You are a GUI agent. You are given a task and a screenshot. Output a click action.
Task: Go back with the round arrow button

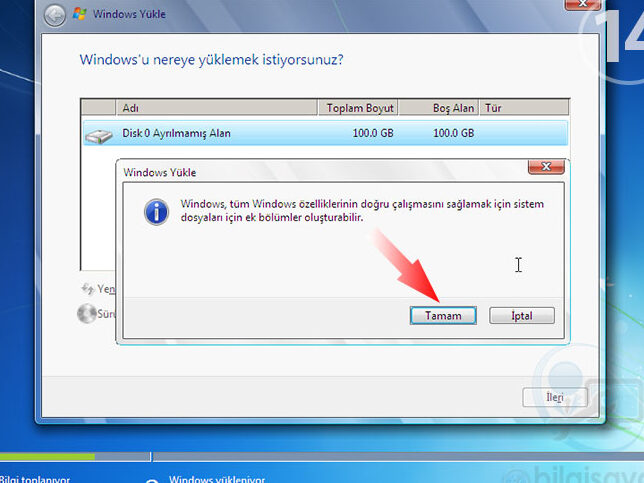pos(56,15)
